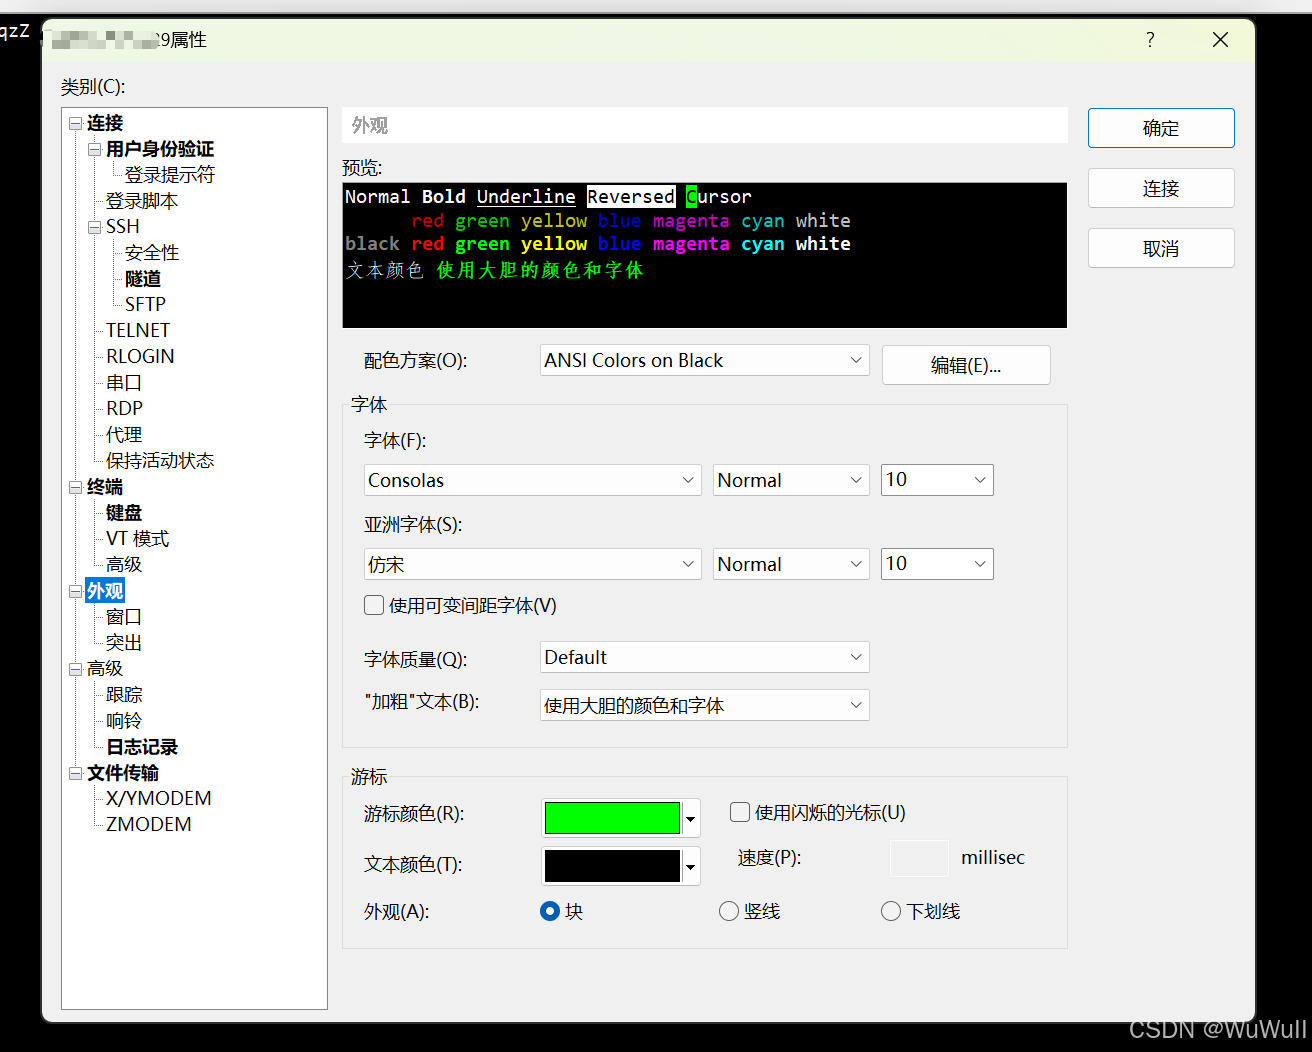Click the 确定 button
The height and width of the screenshot is (1052, 1312).
(1161, 128)
